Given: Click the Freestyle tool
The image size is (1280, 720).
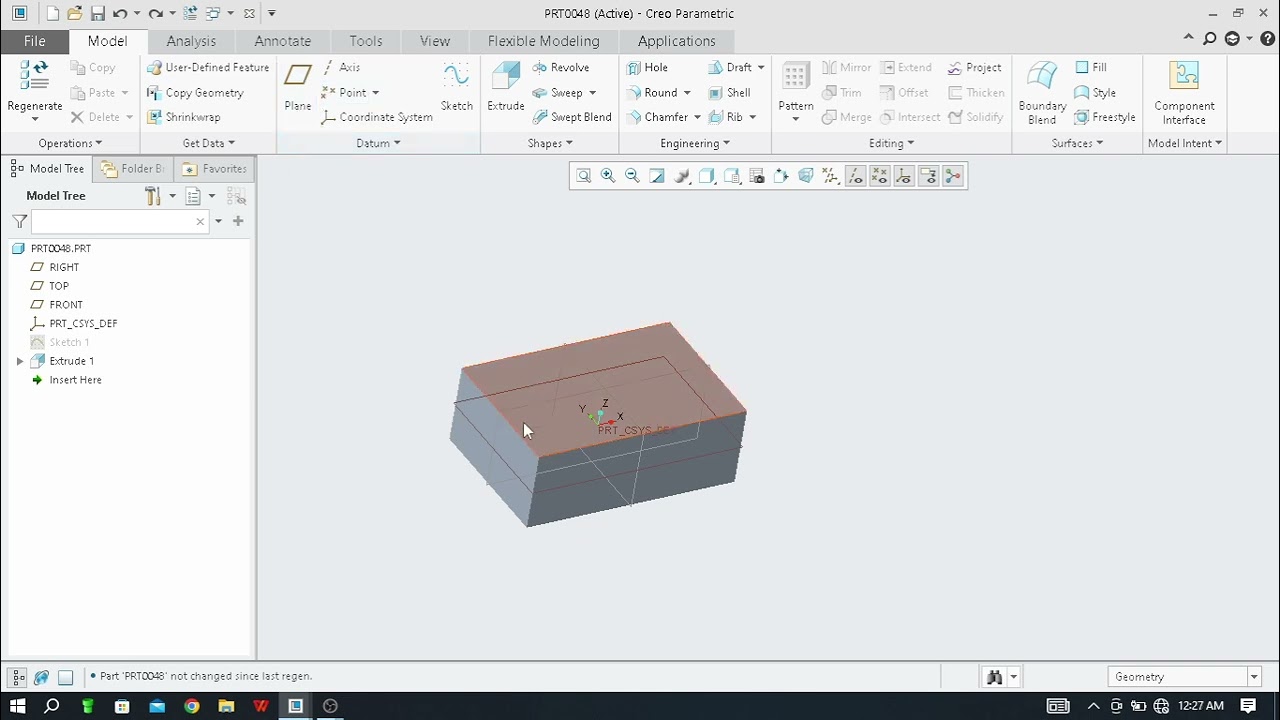Looking at the screenshot, I should 1105,117.
